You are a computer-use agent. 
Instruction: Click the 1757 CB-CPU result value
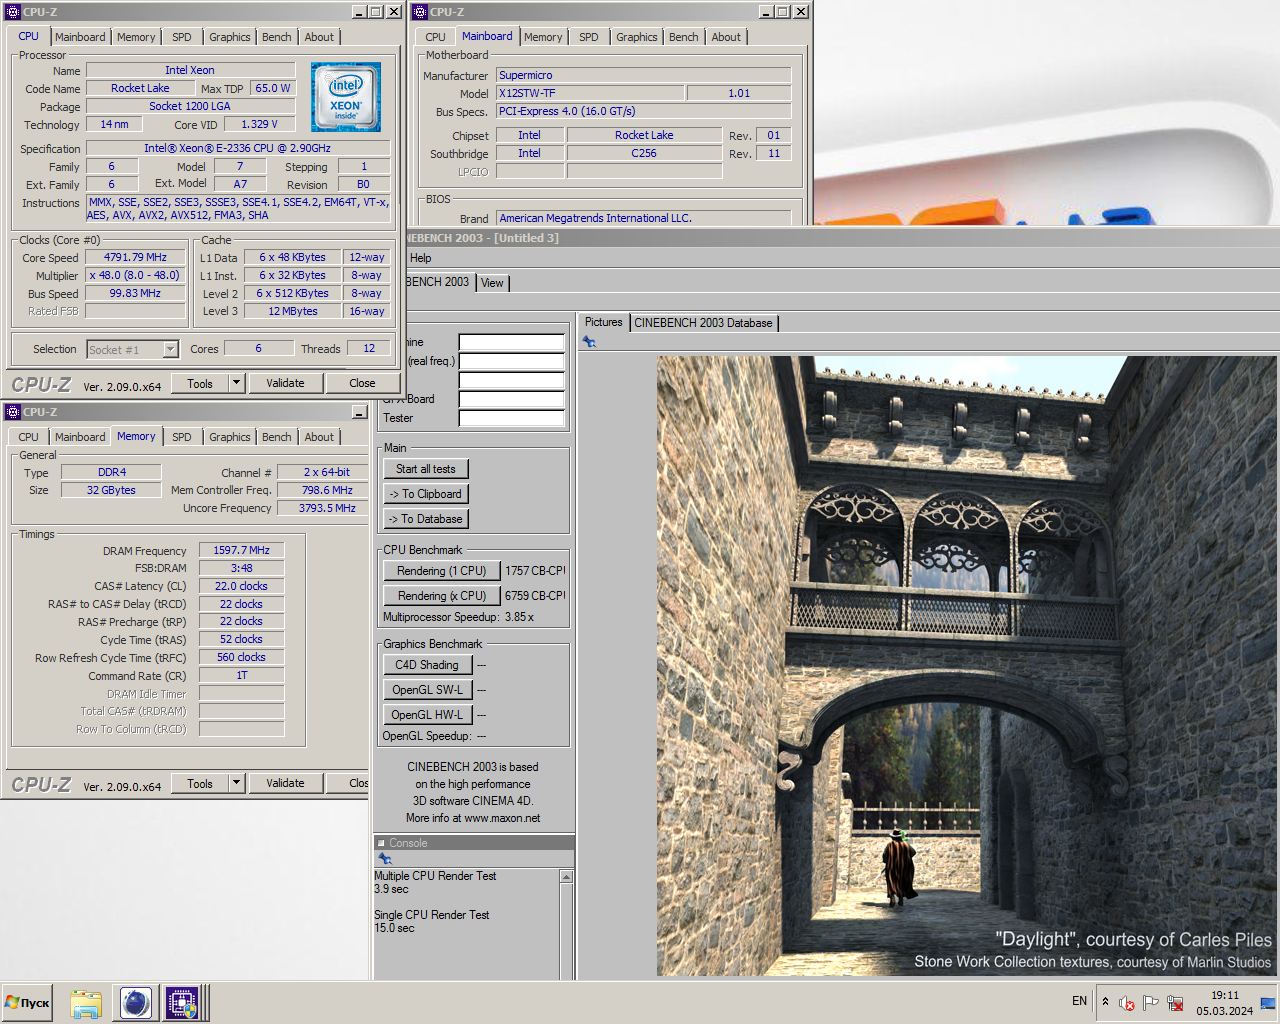pos(535,571)
